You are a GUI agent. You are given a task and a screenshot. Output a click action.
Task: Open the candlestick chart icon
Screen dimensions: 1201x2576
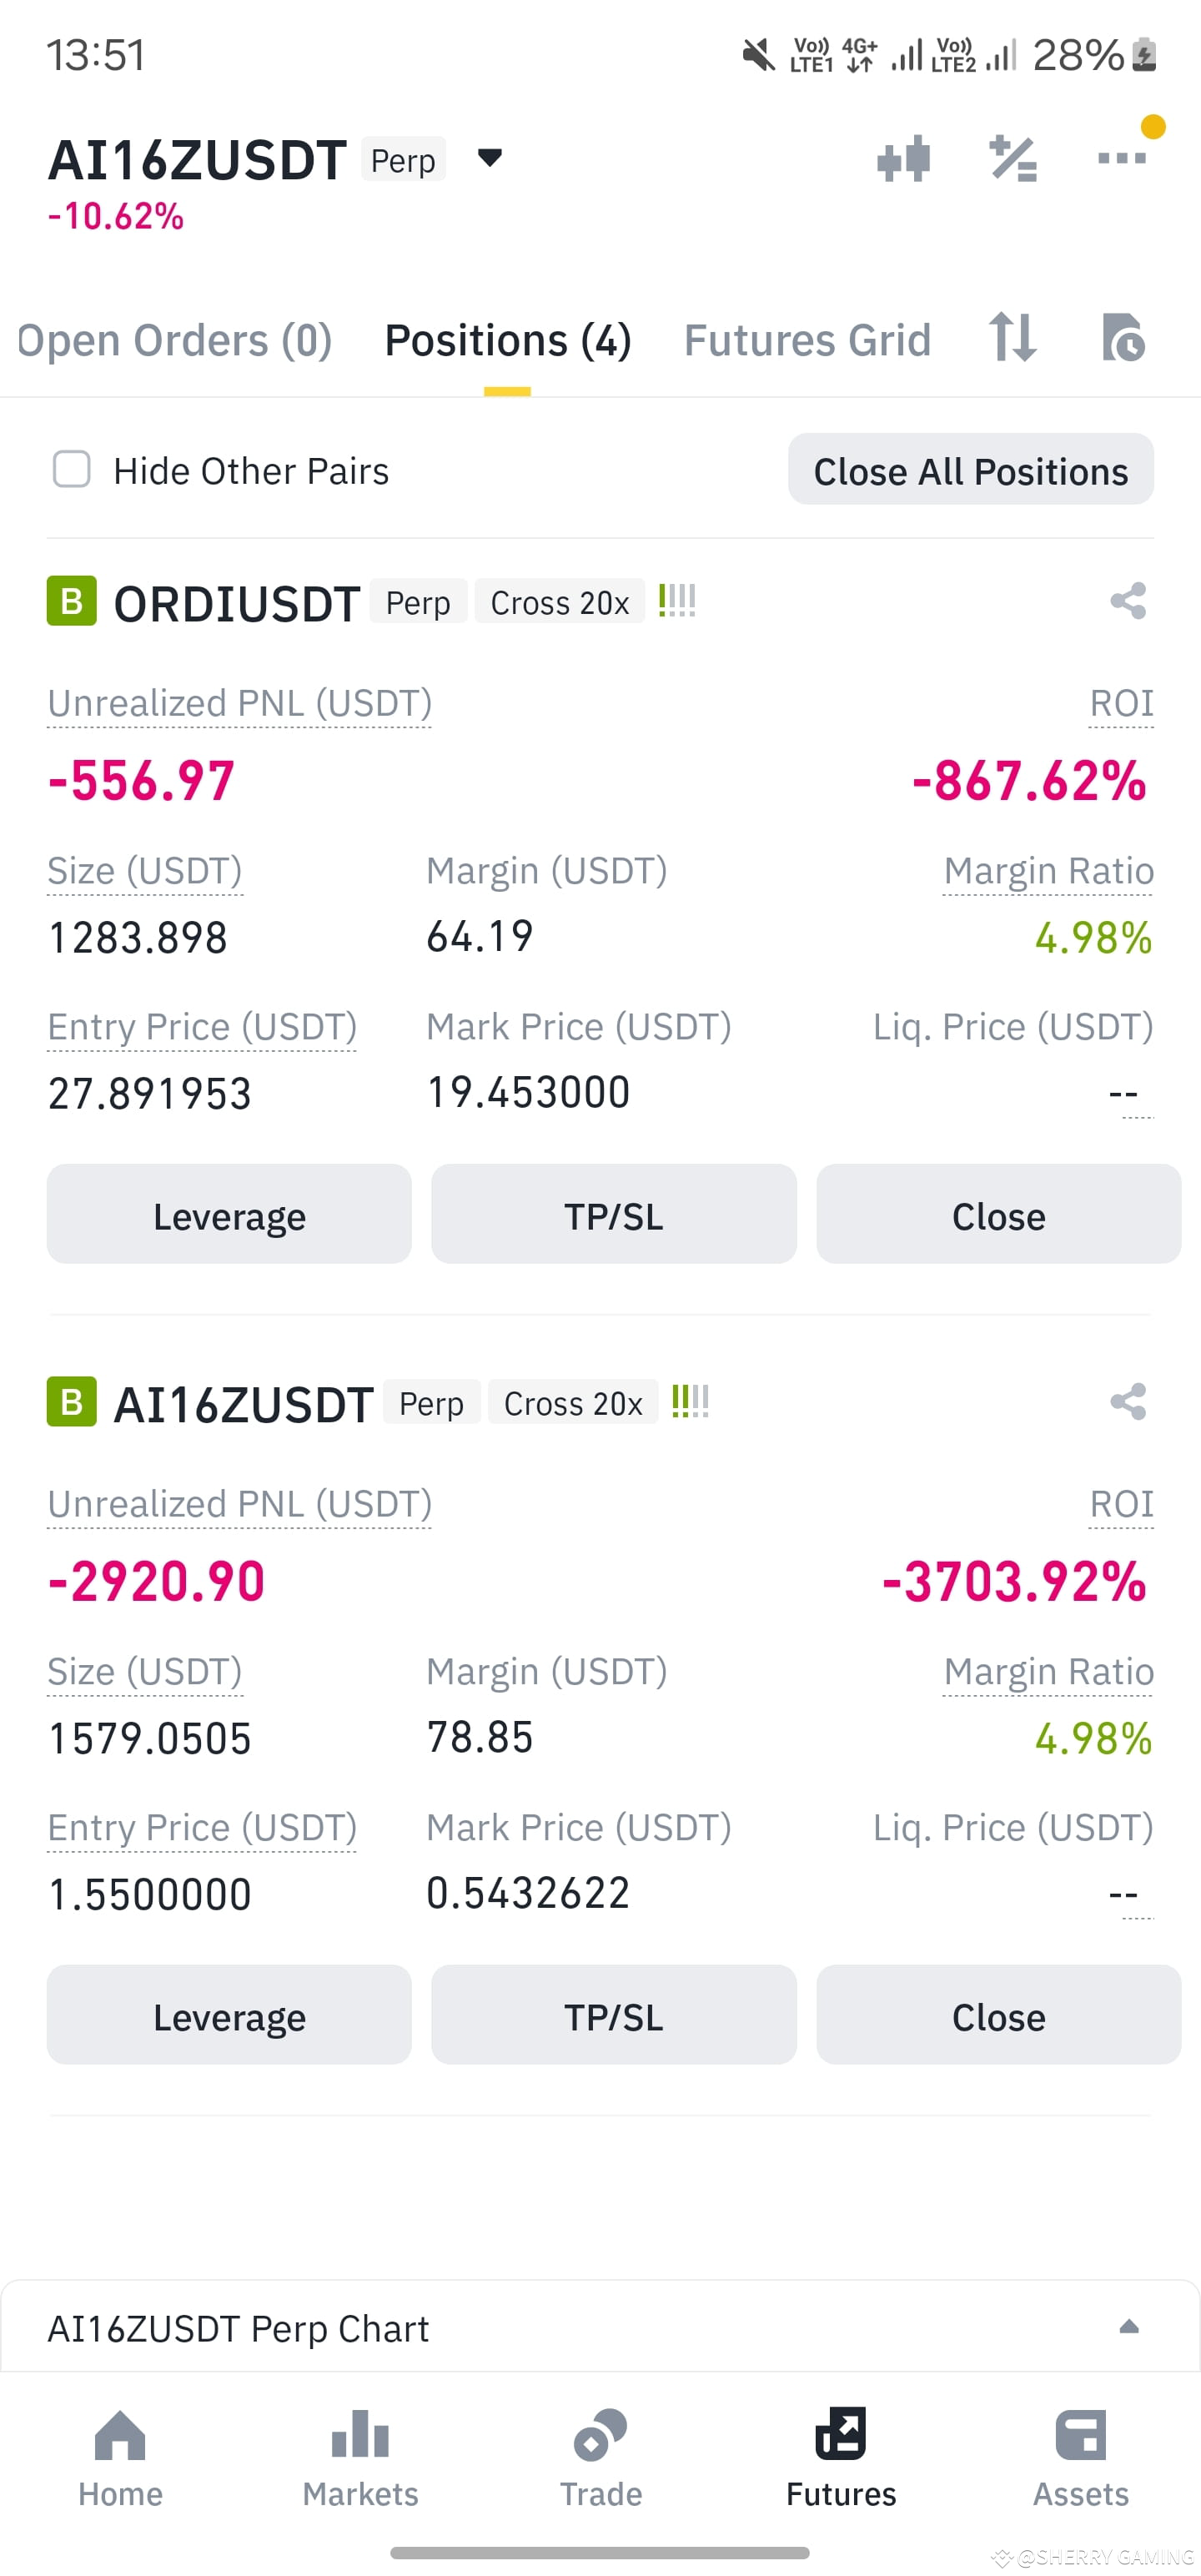(903, 159)
